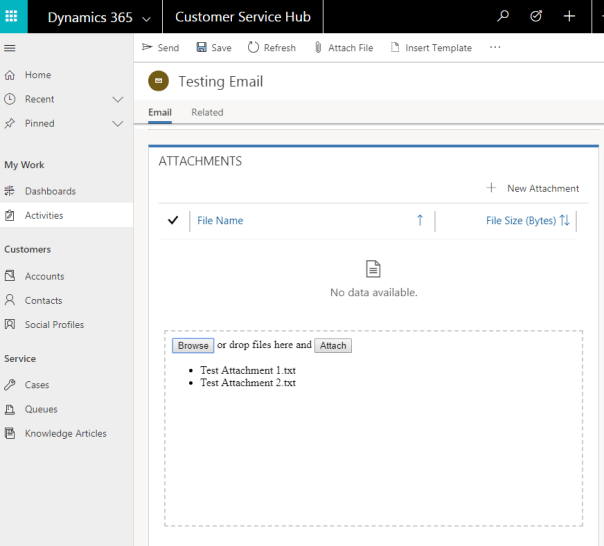Click the Attach File paperclip command
This screenshot has height=546, width=604.
click(343, 48)
